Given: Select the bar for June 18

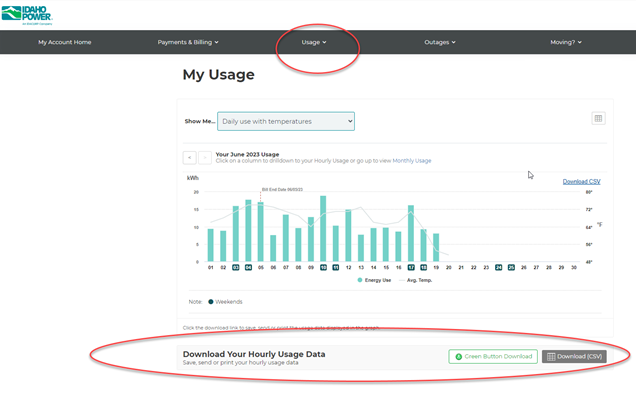Looking at the screenshot, I should click(423, 245).
